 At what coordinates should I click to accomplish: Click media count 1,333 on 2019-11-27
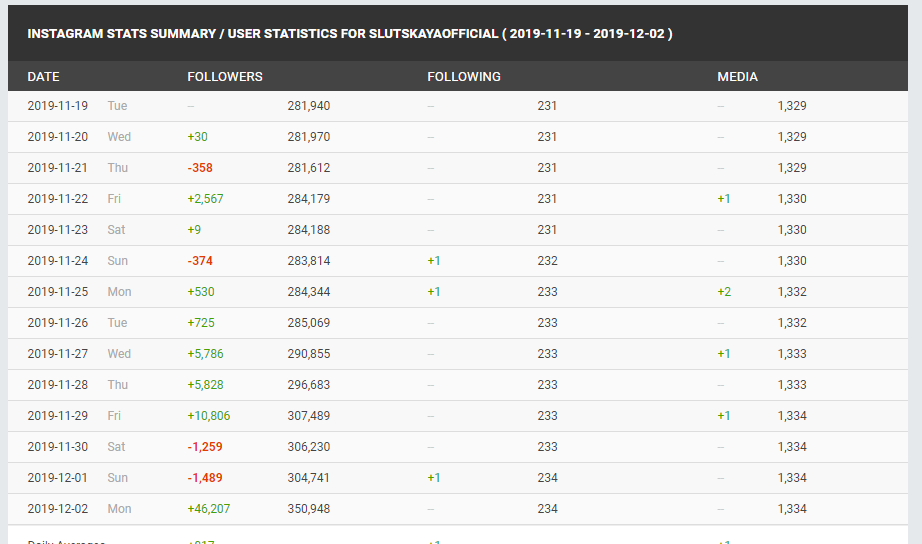[x=792, y=353]
